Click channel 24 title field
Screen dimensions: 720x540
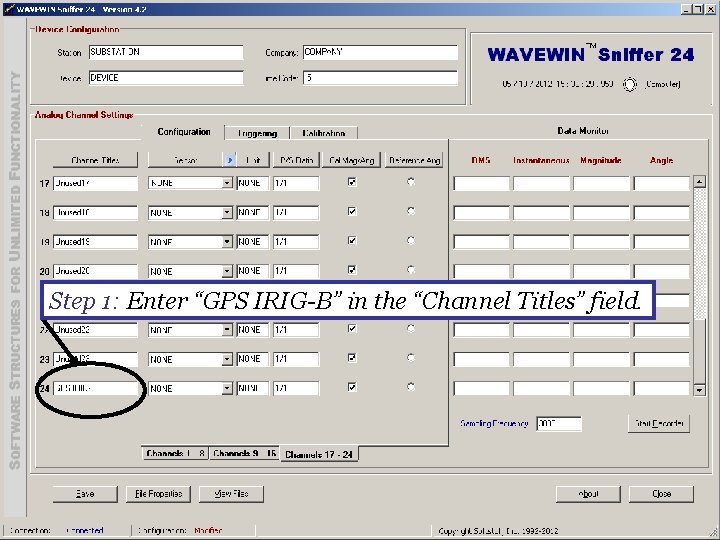tap(96, 388)
